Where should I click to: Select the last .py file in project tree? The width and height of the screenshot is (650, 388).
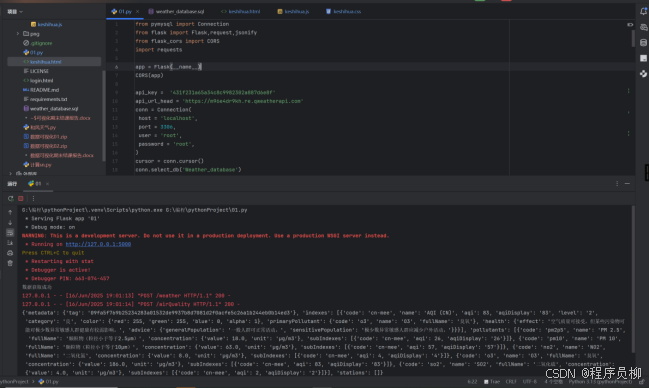(x=37, y=165)
